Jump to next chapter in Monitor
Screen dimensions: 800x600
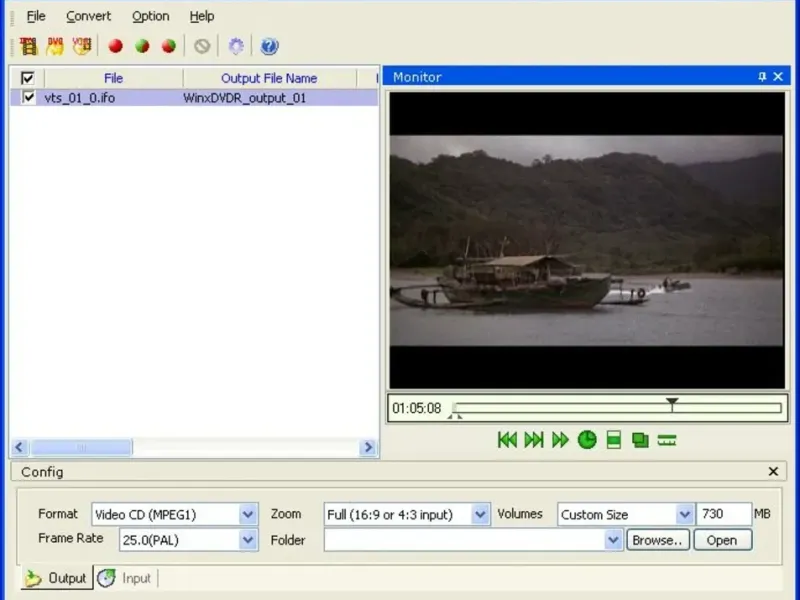[534, 440]
